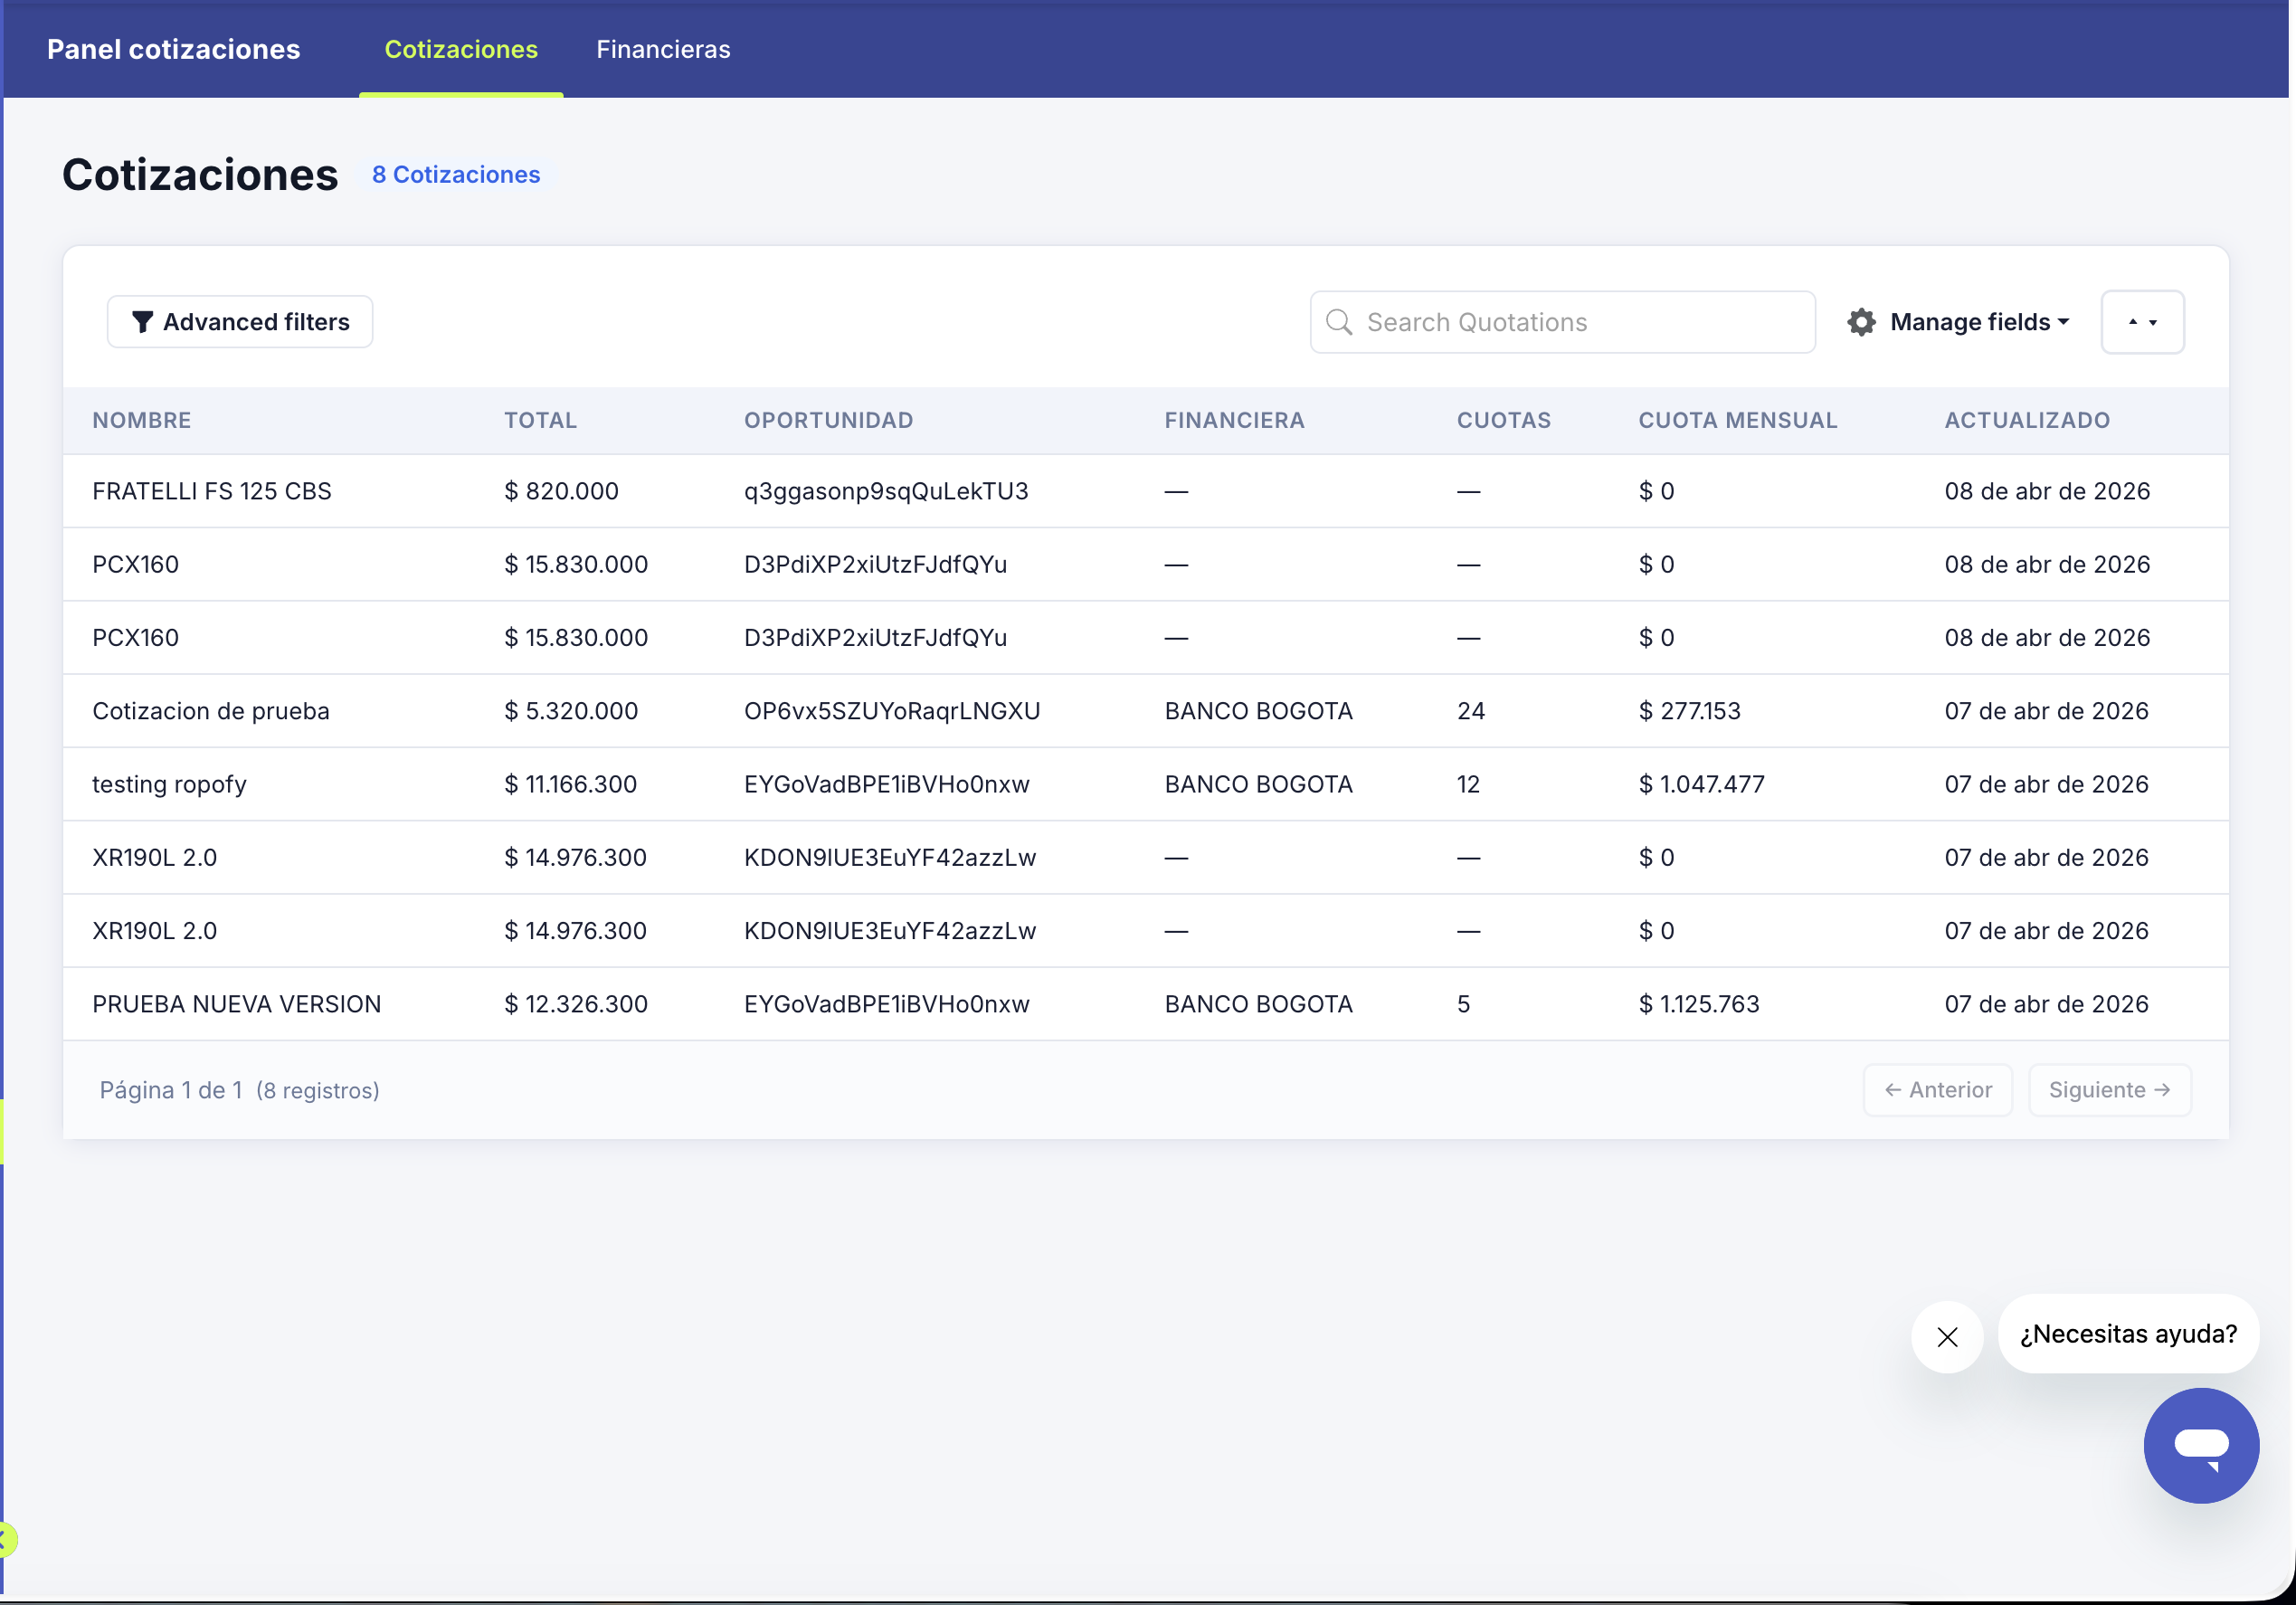Go back with Anterior button
The height and width of the screenshot is (1605, 2296).
[x=1937, y=1090]
